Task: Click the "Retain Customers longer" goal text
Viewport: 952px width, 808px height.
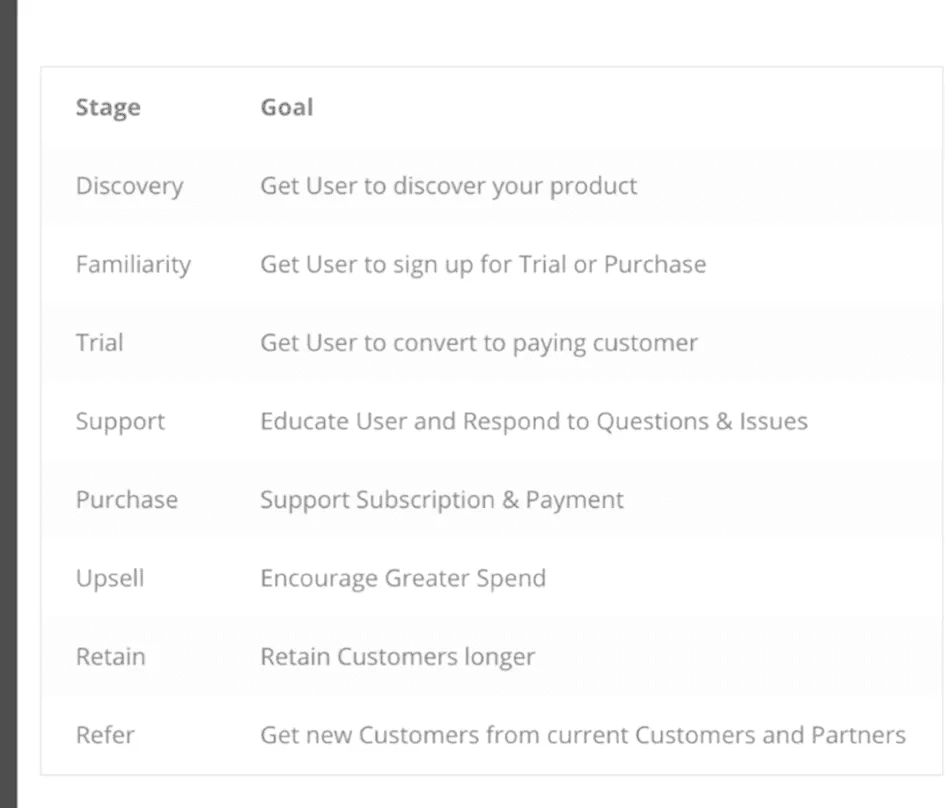Action: coord(397,657)
